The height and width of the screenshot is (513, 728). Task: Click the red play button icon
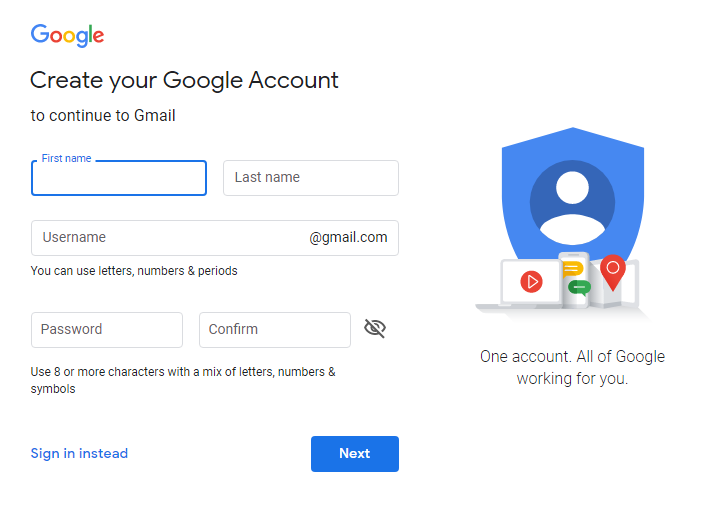point(530,282)
